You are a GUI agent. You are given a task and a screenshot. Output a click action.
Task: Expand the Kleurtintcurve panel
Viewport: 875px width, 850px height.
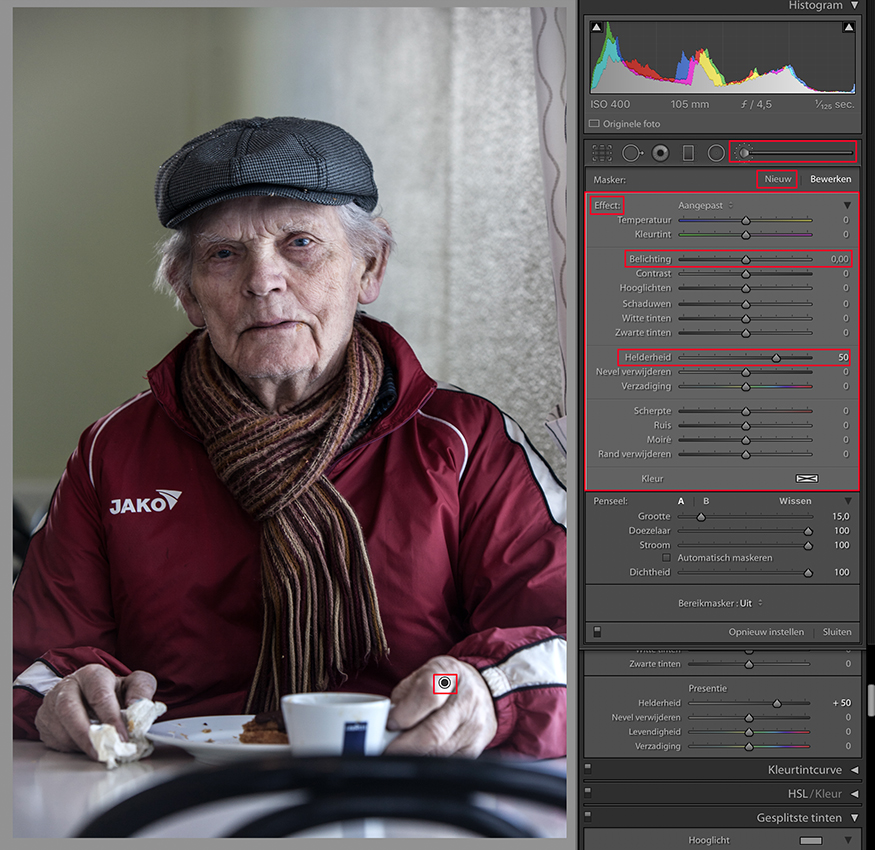tap(854, 770)
